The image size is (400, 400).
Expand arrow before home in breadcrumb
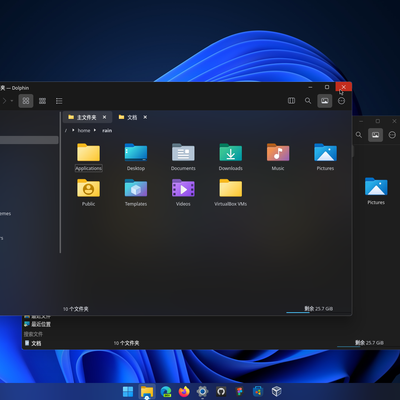[73, 130]
